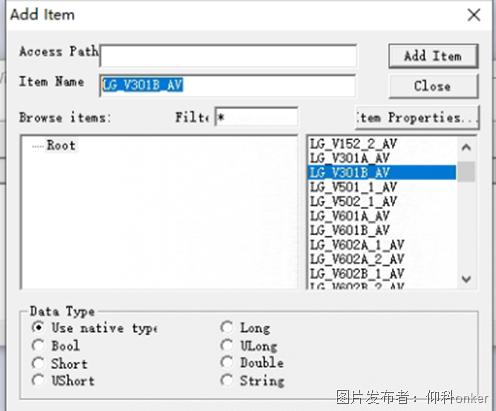Click the Filter text box

click(256, 117)
